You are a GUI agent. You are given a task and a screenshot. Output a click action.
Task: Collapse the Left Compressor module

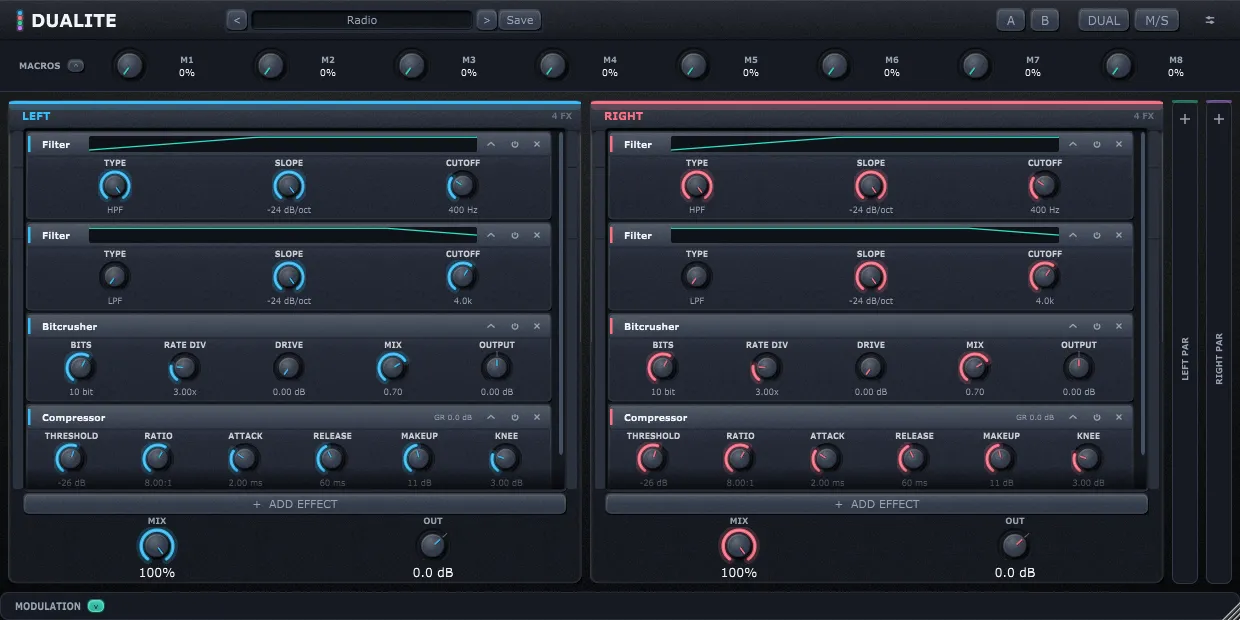(x=491, y=417)
